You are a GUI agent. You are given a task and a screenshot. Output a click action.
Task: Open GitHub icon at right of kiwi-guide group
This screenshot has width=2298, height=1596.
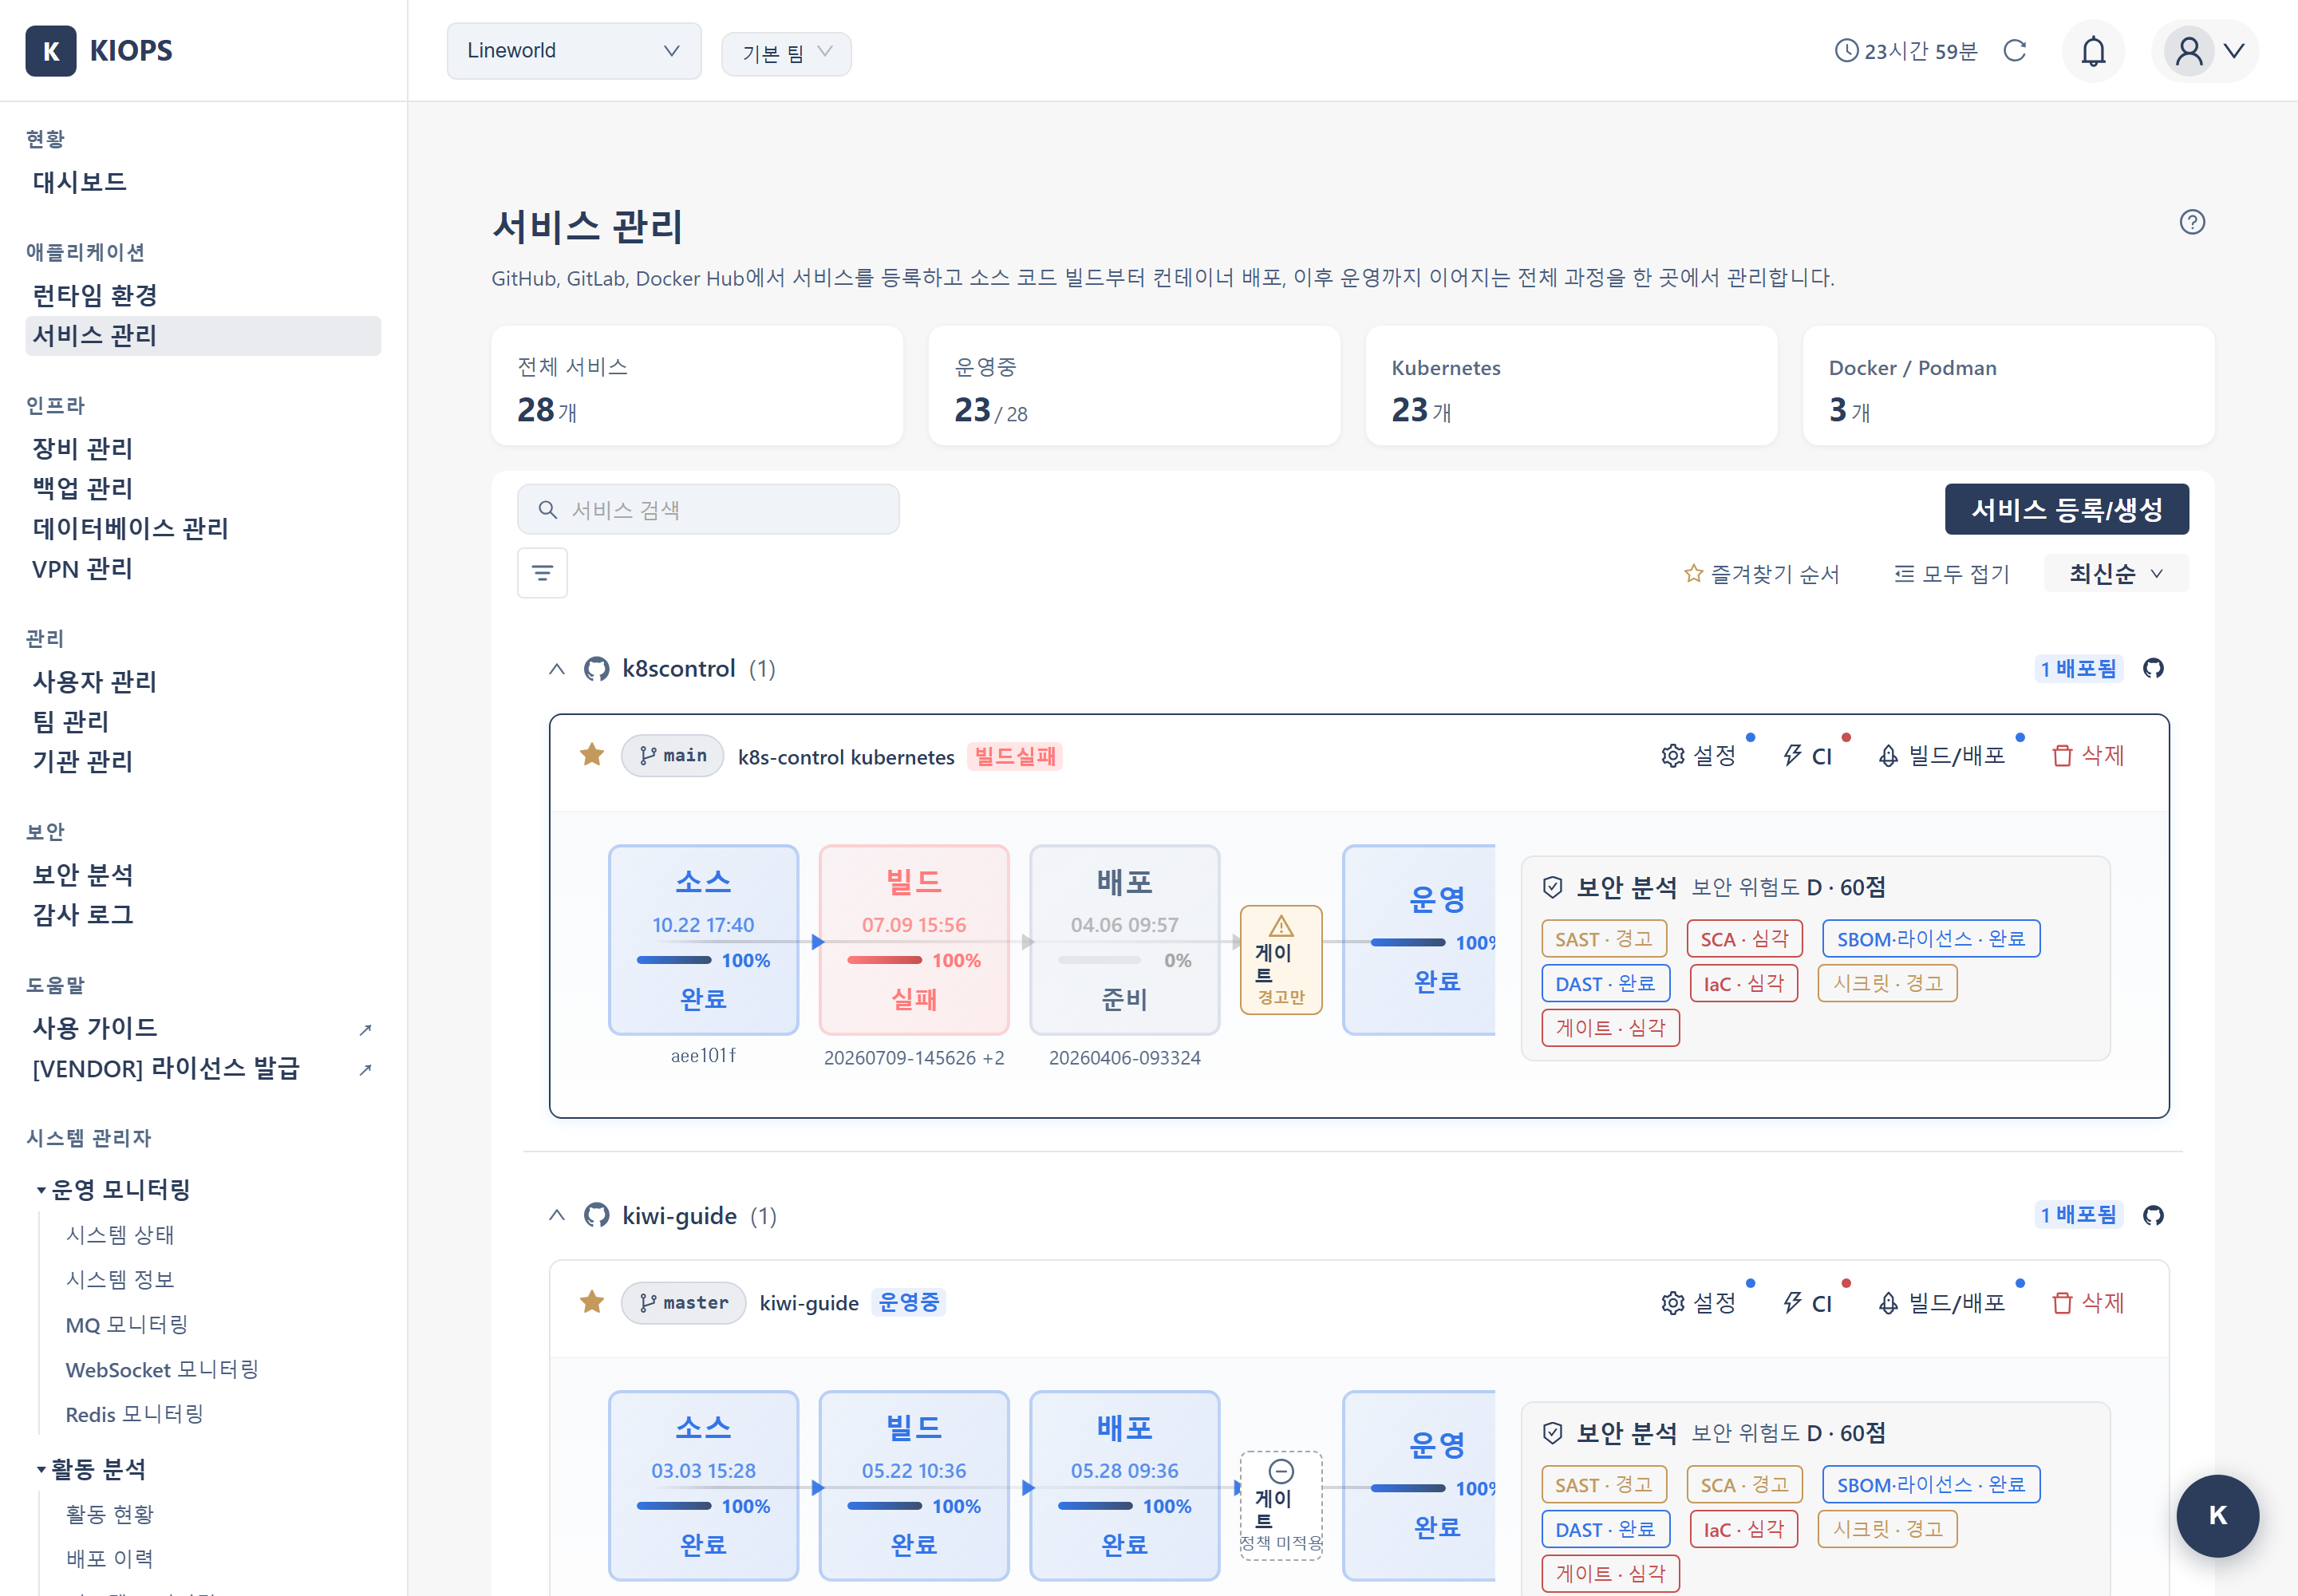pos(2153,1215)
